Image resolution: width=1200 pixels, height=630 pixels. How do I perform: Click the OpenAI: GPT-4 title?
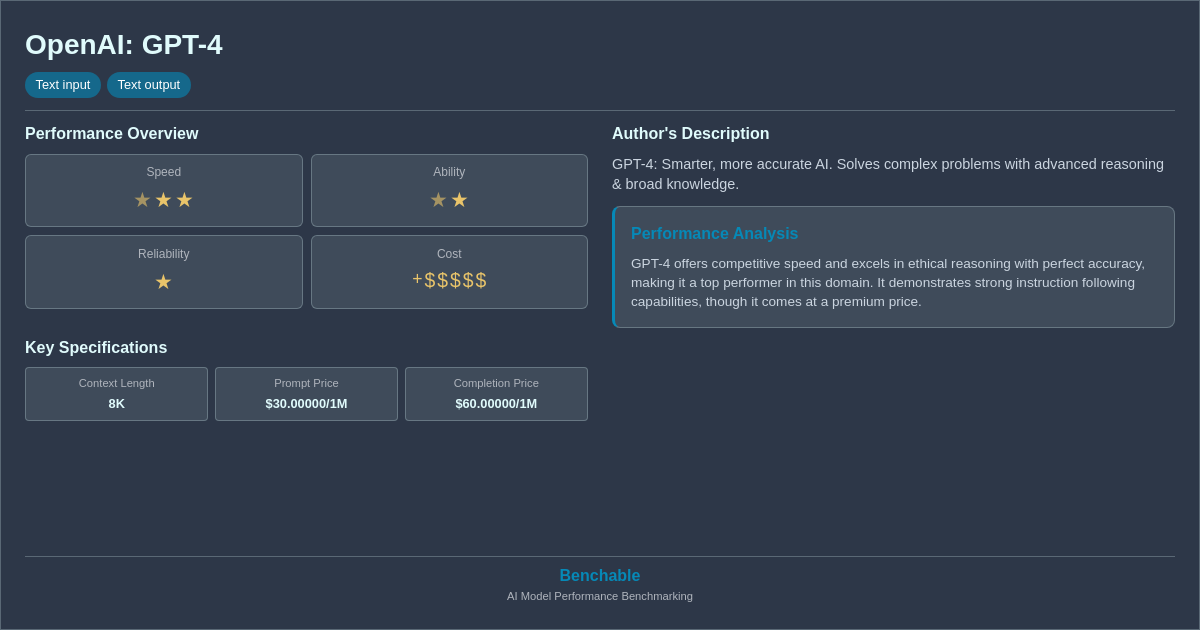[124, 45]
